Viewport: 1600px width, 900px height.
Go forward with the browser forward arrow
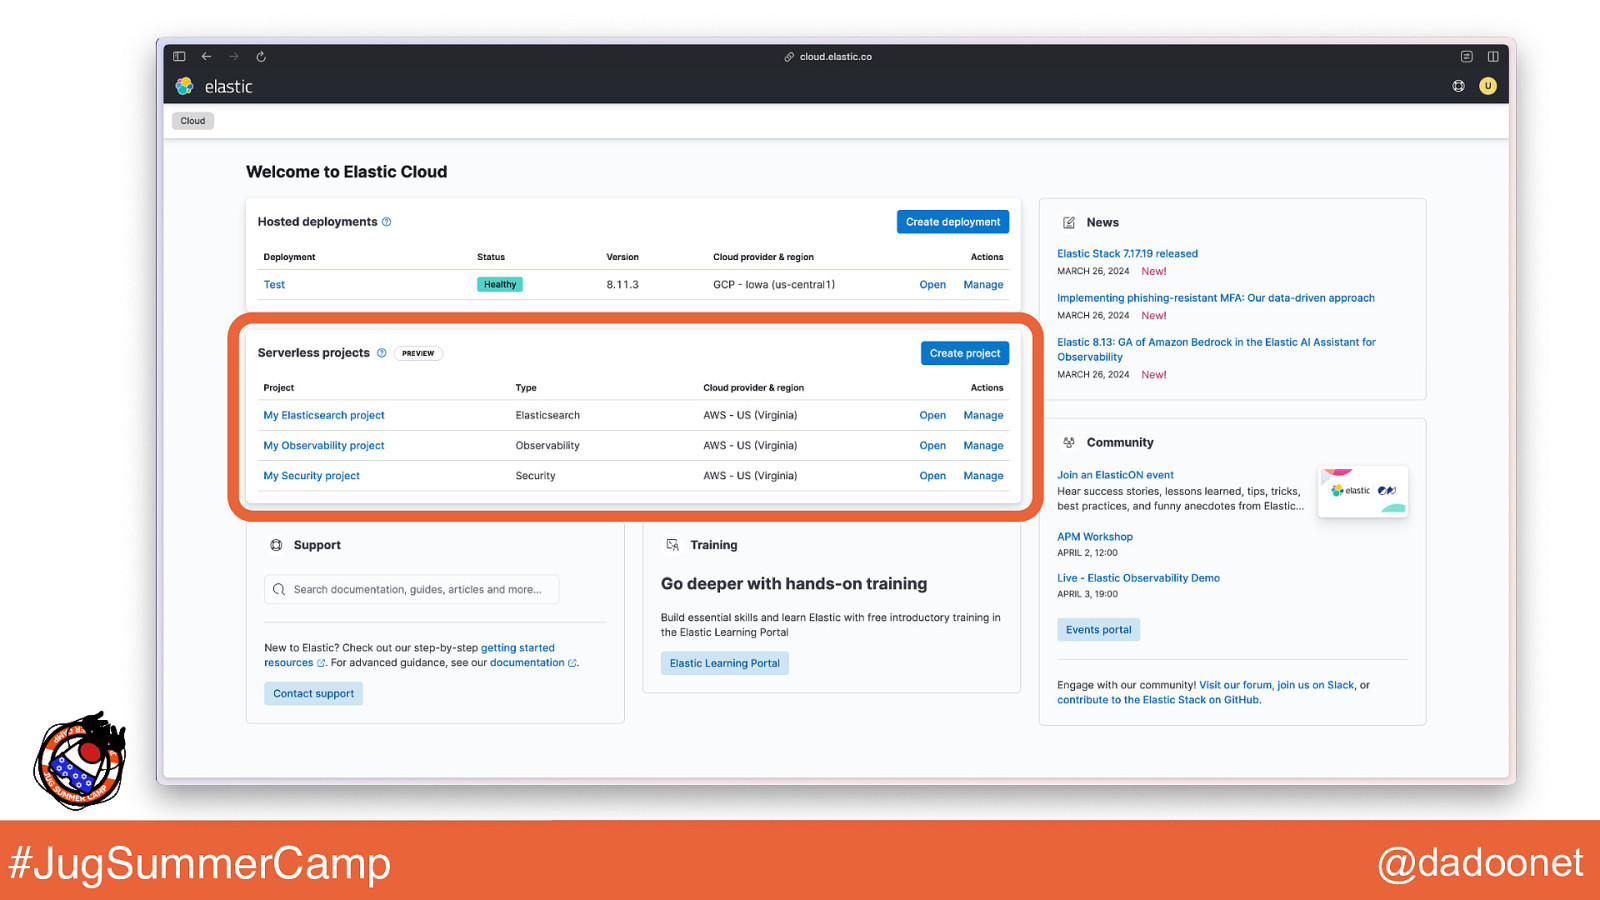[234, 57]
